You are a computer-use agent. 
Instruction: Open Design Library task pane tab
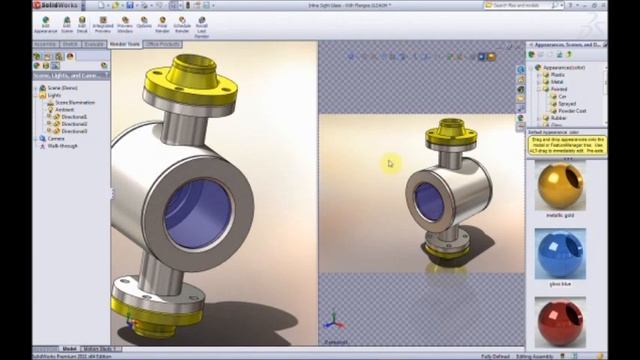point(520,80)
